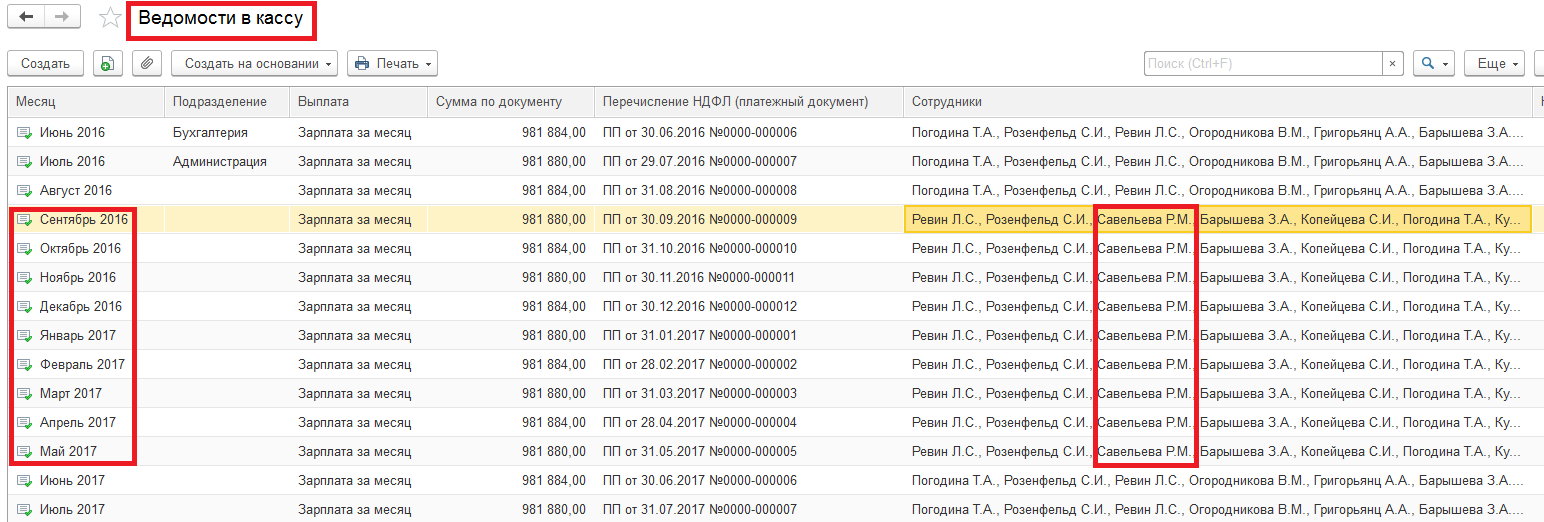1544x522 pixels.
Task: Click the employees cell in Август 2016 row
Action: (x=1217, y=190)
